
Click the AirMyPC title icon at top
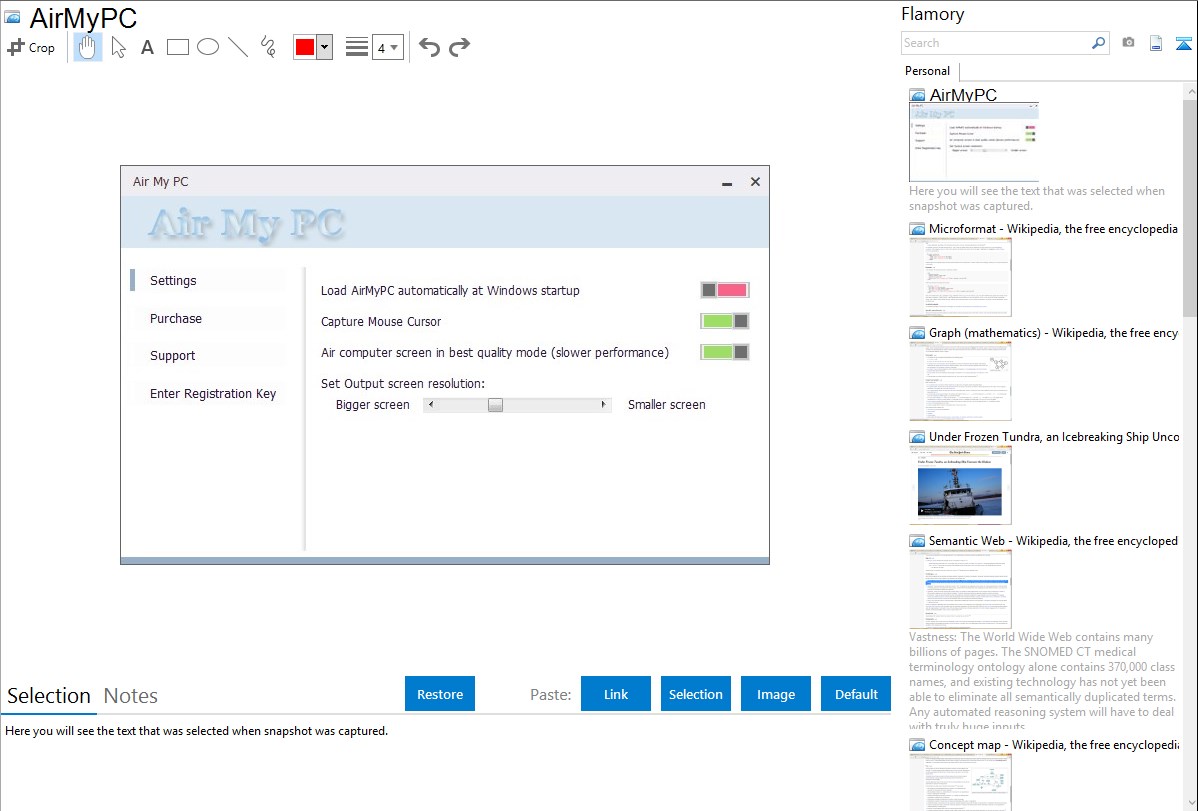click(x=12, y=17)
